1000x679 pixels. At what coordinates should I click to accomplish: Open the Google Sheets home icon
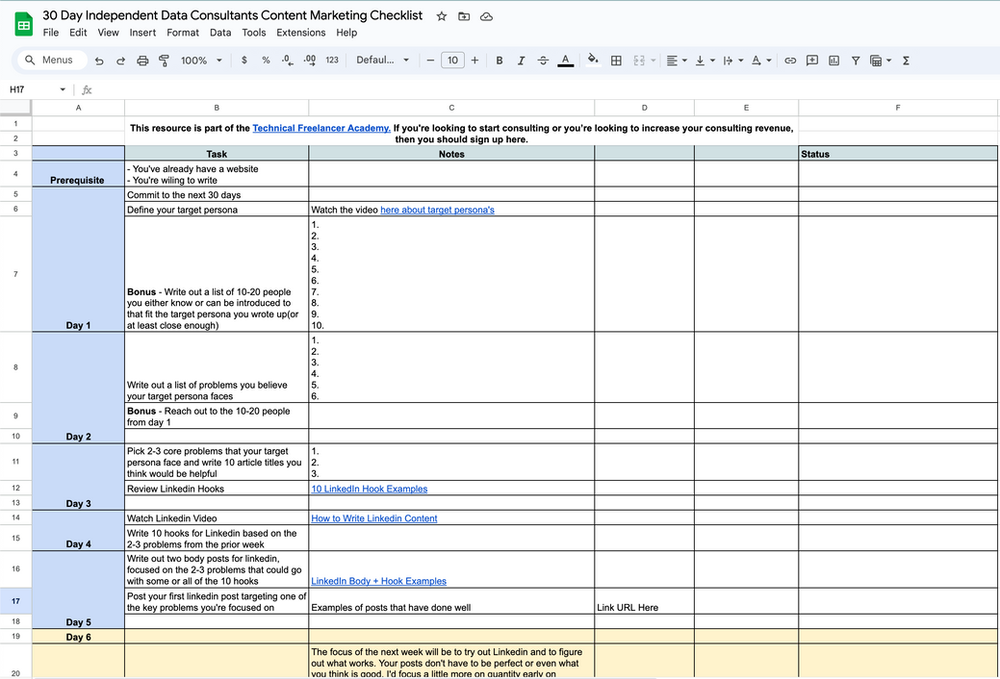(24, 24)
